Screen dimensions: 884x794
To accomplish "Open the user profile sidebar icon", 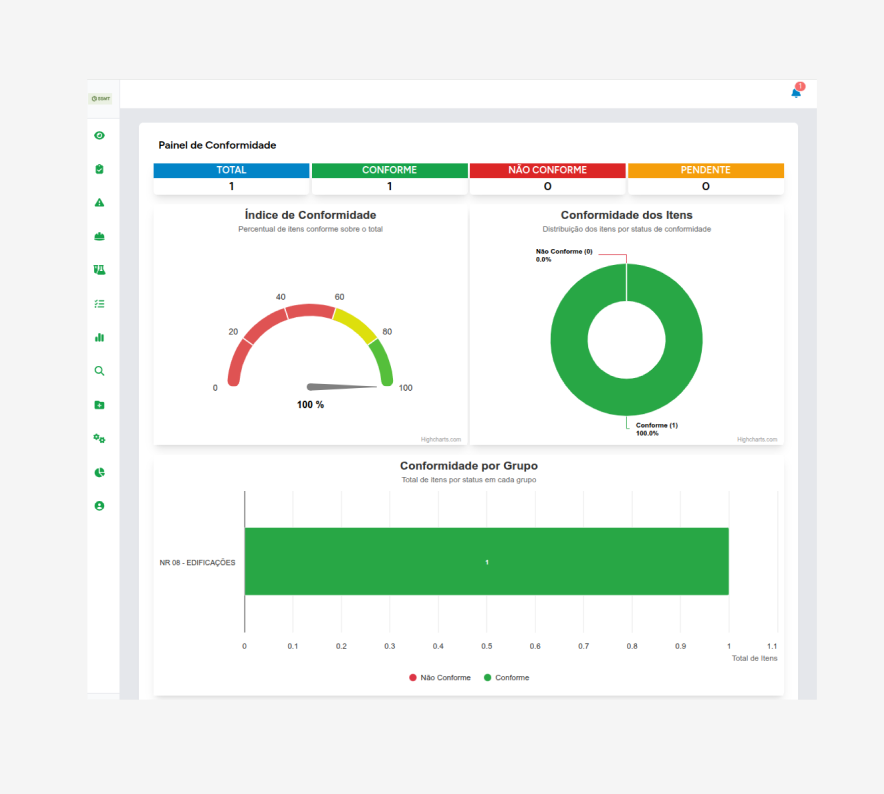I will [99, 506].
